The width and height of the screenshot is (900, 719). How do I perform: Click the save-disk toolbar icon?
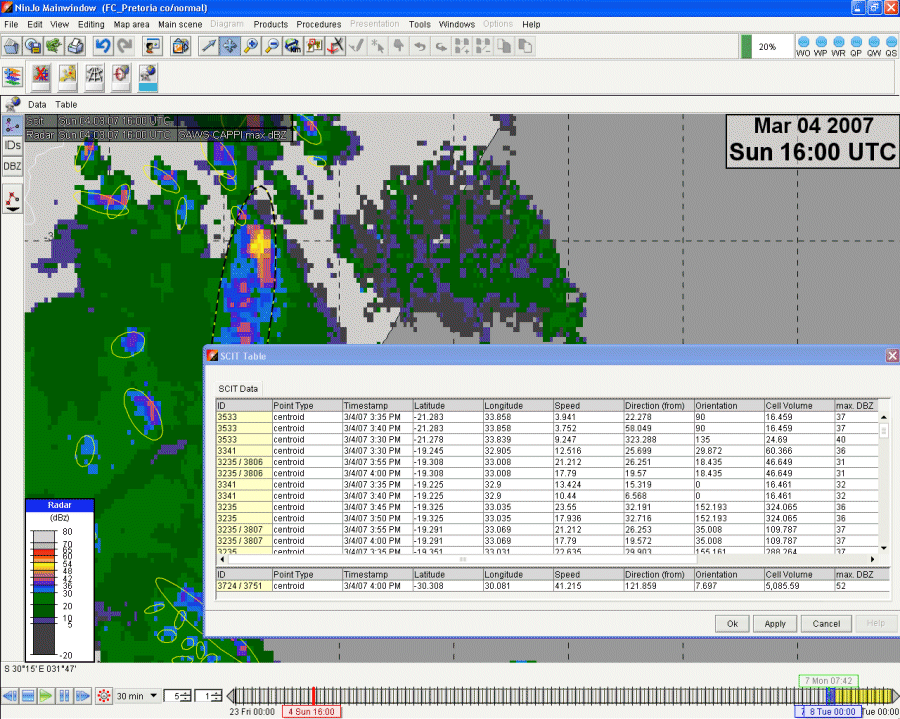point(33,46)
